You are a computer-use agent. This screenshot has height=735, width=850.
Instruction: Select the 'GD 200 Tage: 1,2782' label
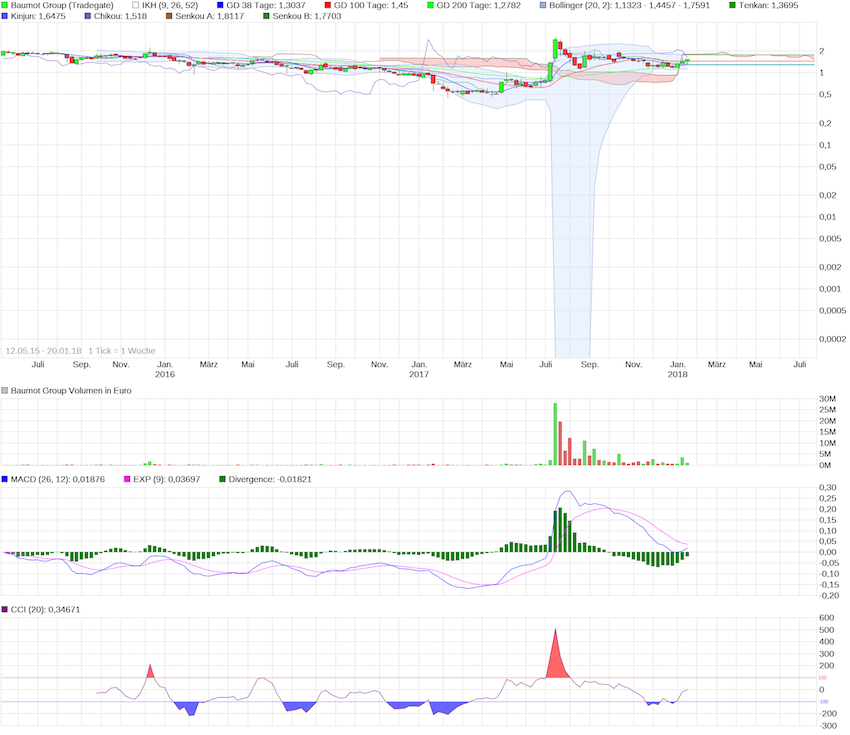(x=479, y=5)
